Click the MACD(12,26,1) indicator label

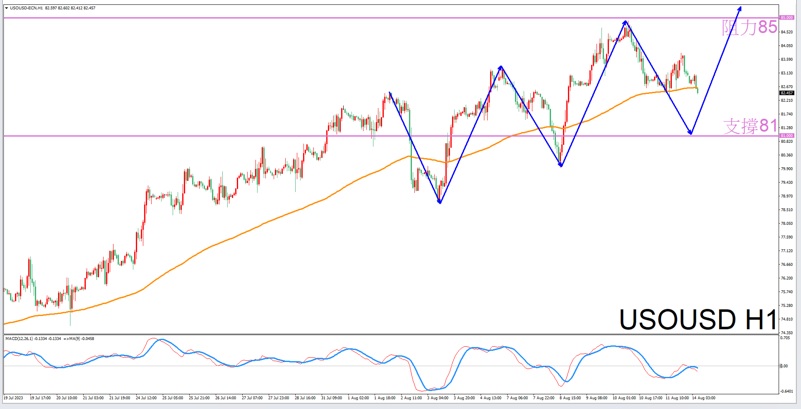[x=18, y=338]
